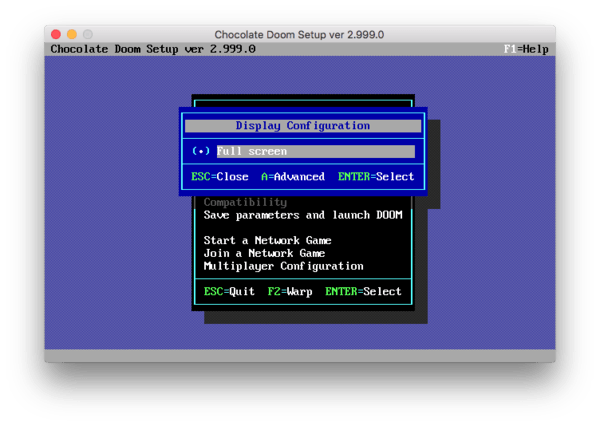Click ESC=Close in Display Configuration dialog
This screenshot has width=600, height=426.
point(220,176)
